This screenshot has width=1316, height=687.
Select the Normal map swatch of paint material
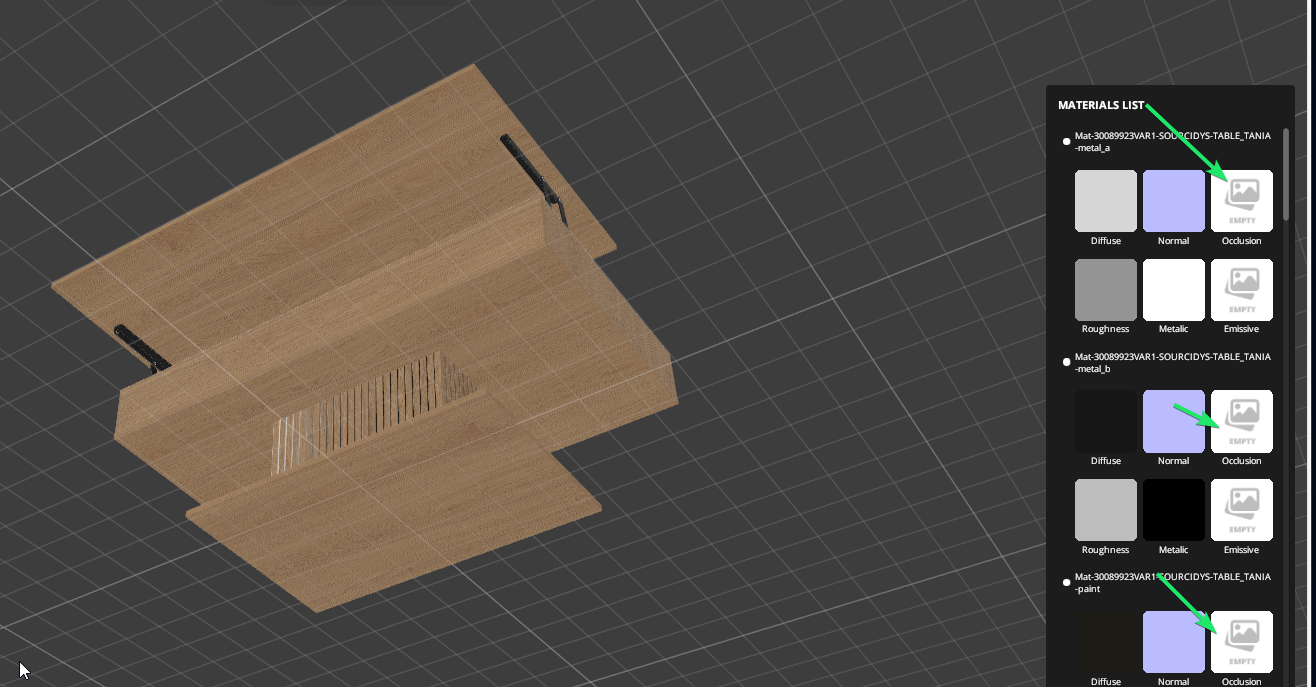(1174, 642)
